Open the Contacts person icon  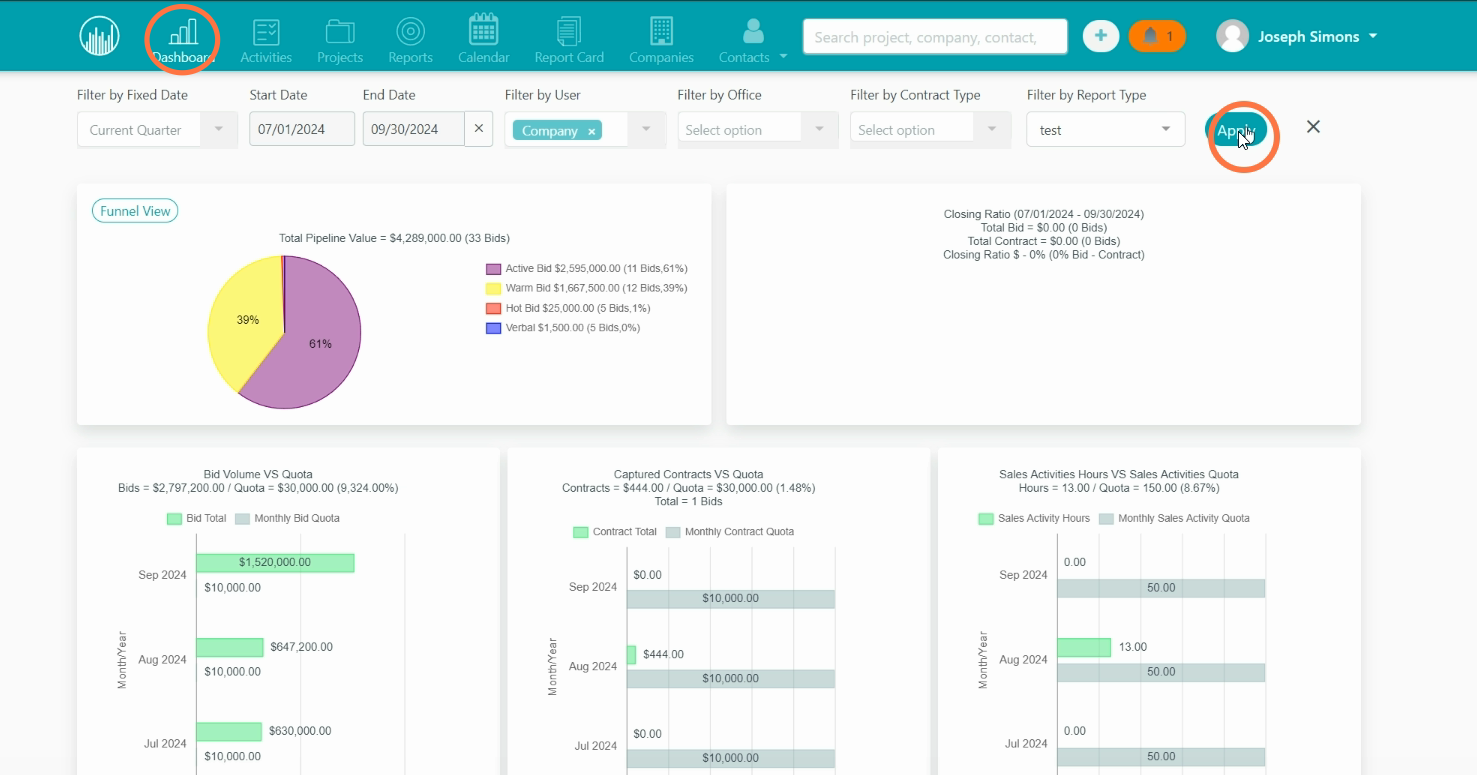[x=753, y=31]
